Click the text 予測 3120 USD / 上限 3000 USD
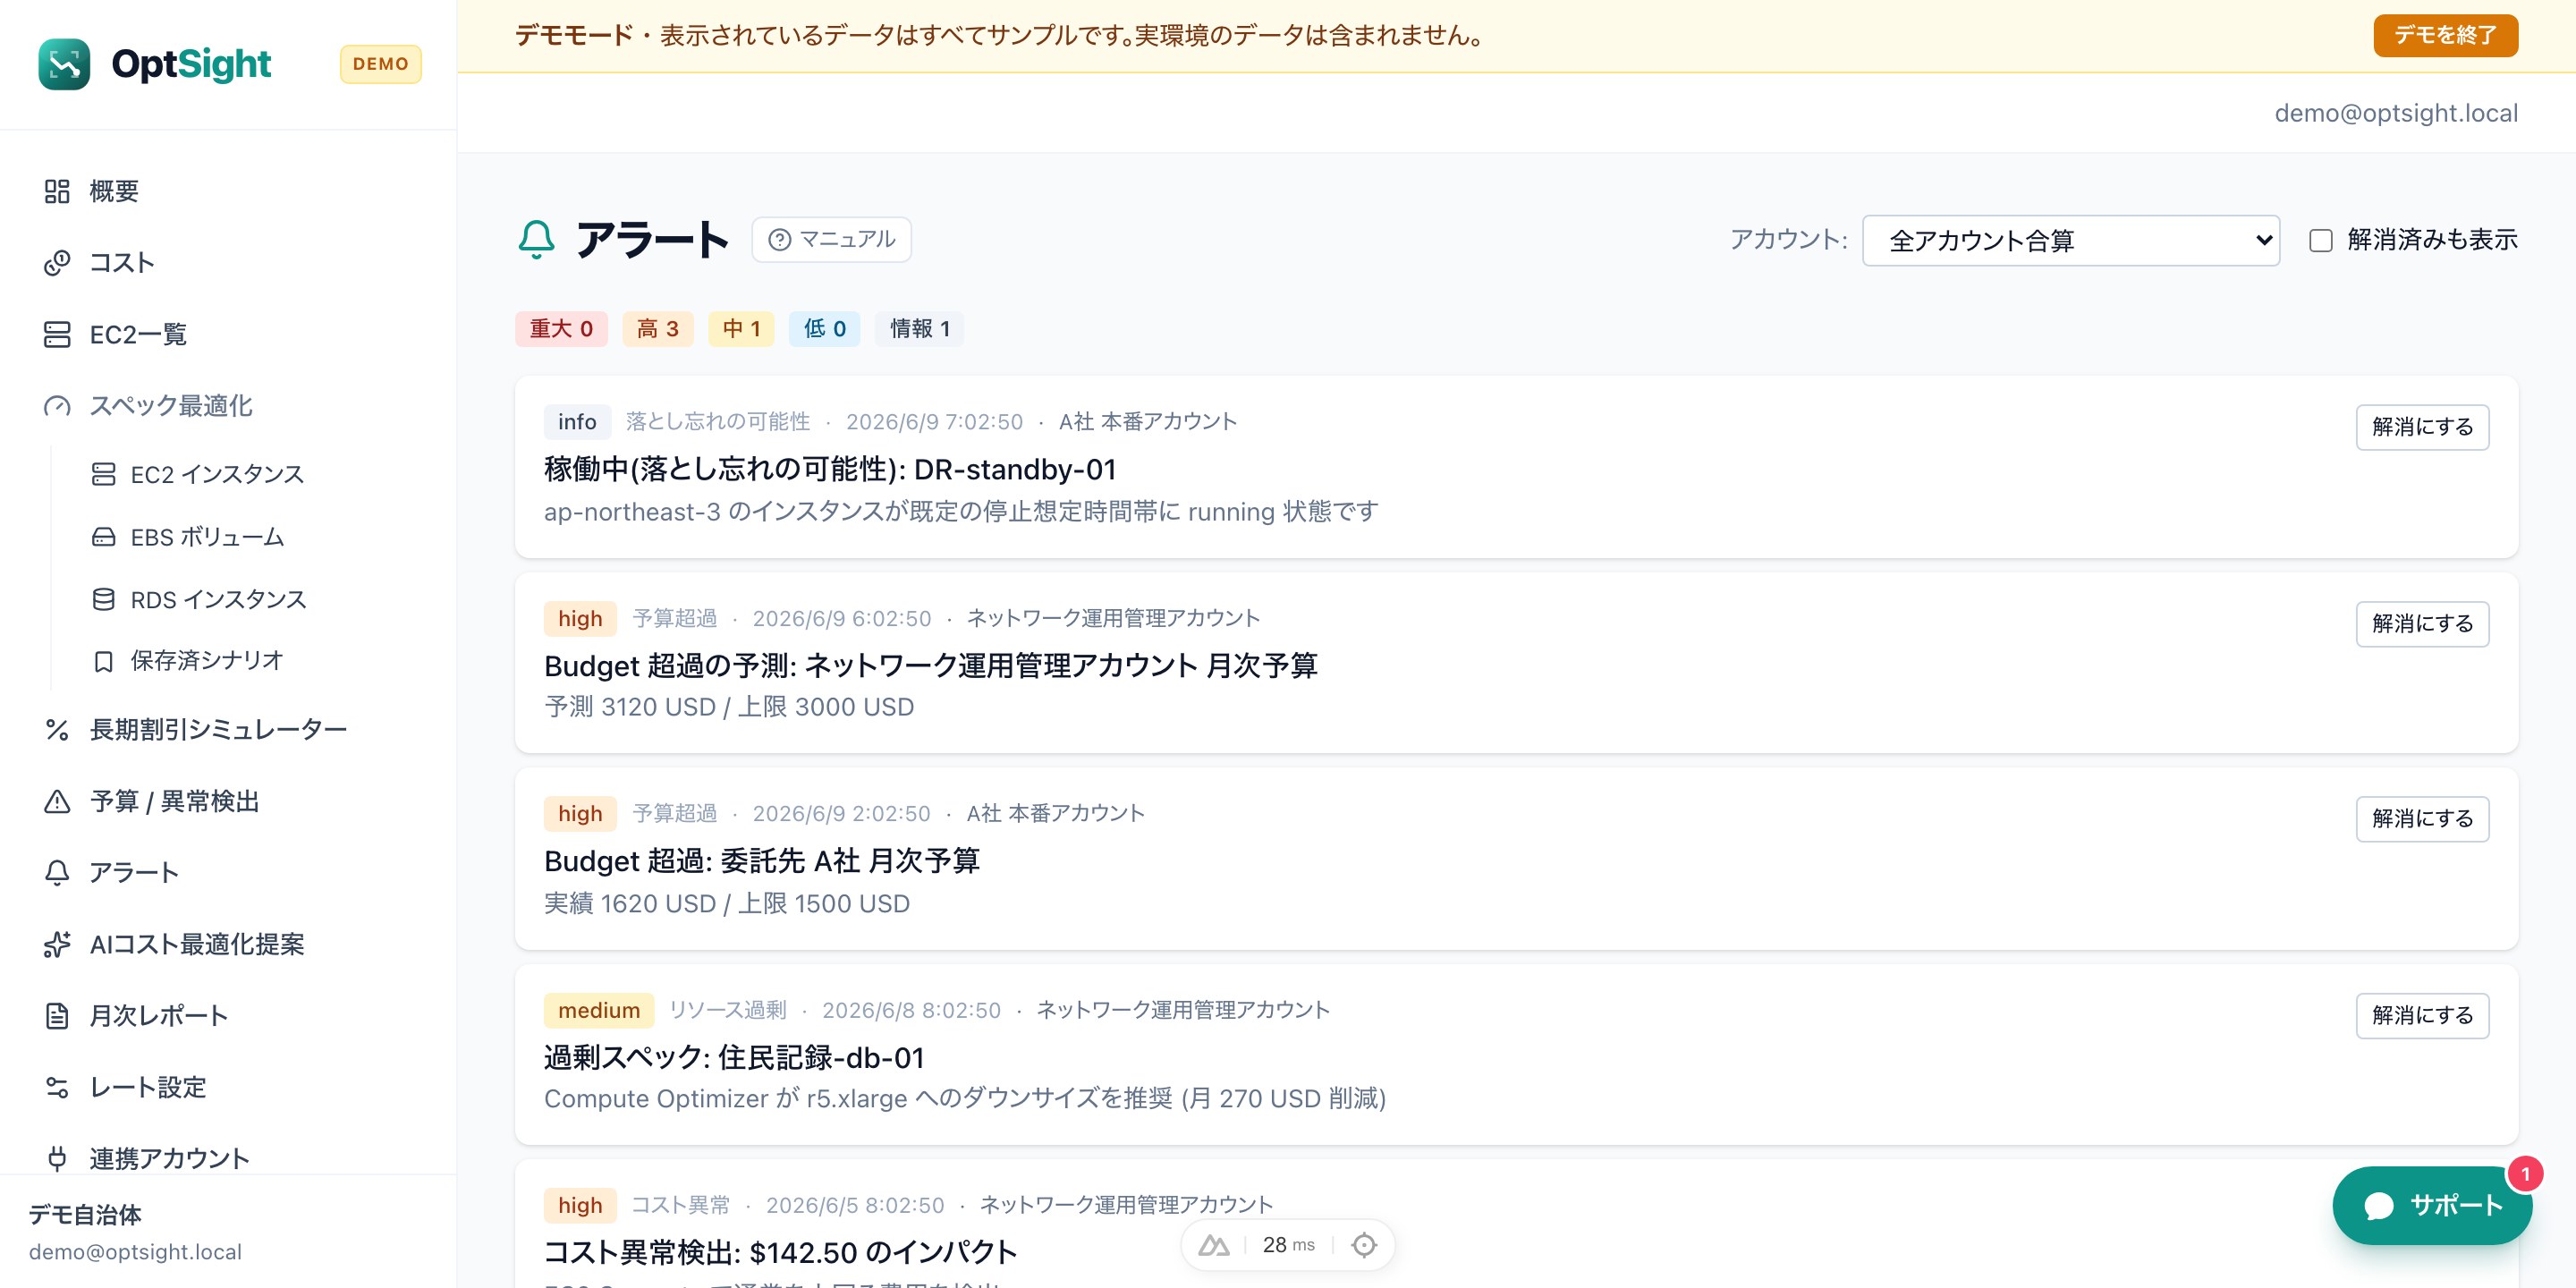 click(728, 707)
